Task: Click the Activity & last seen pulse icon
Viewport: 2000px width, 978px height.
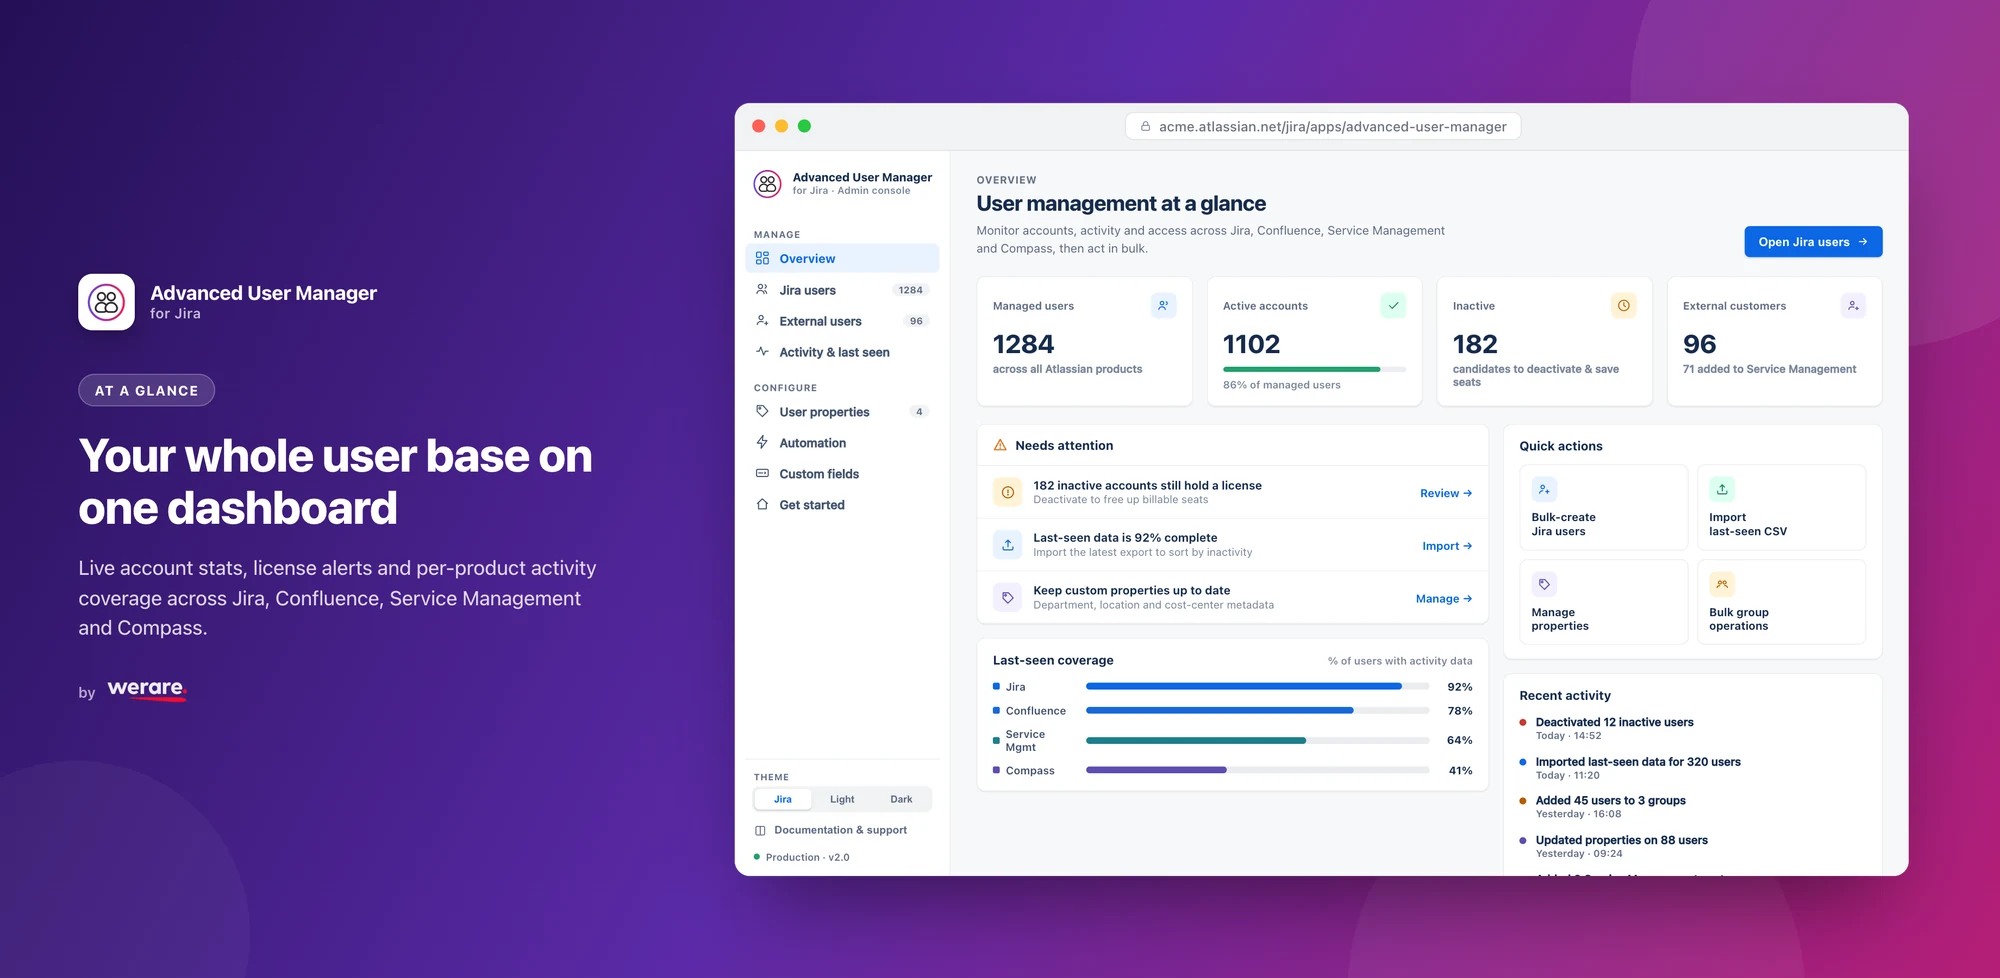Action: (x=762, y=352)
